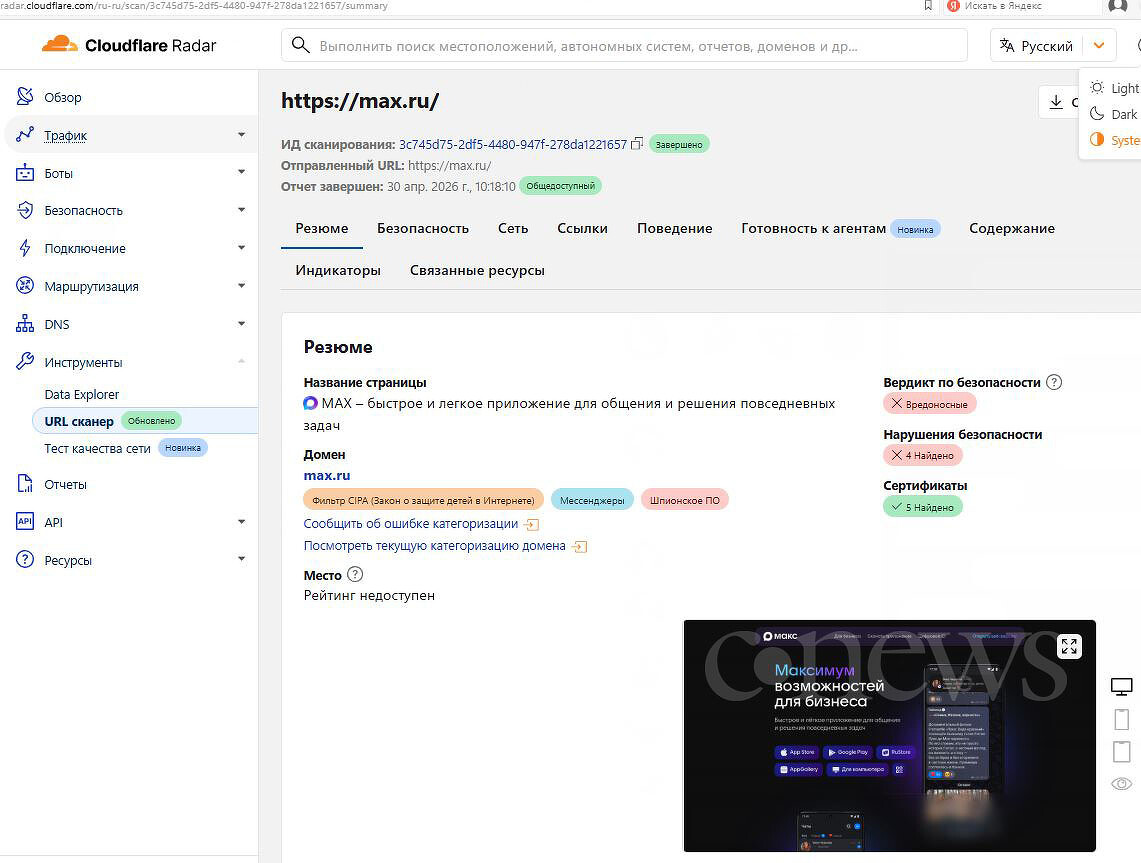Click the download report icon

(1056, 102)
